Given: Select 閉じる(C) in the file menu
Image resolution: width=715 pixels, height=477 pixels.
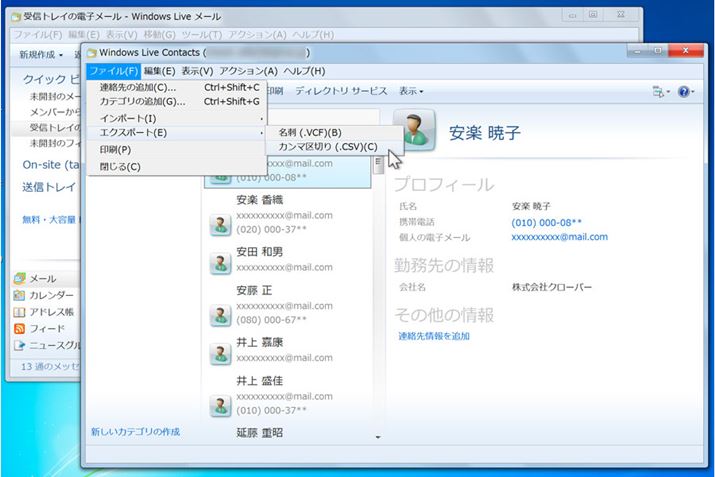Looking at the screenshot, I should coord(176,166).
